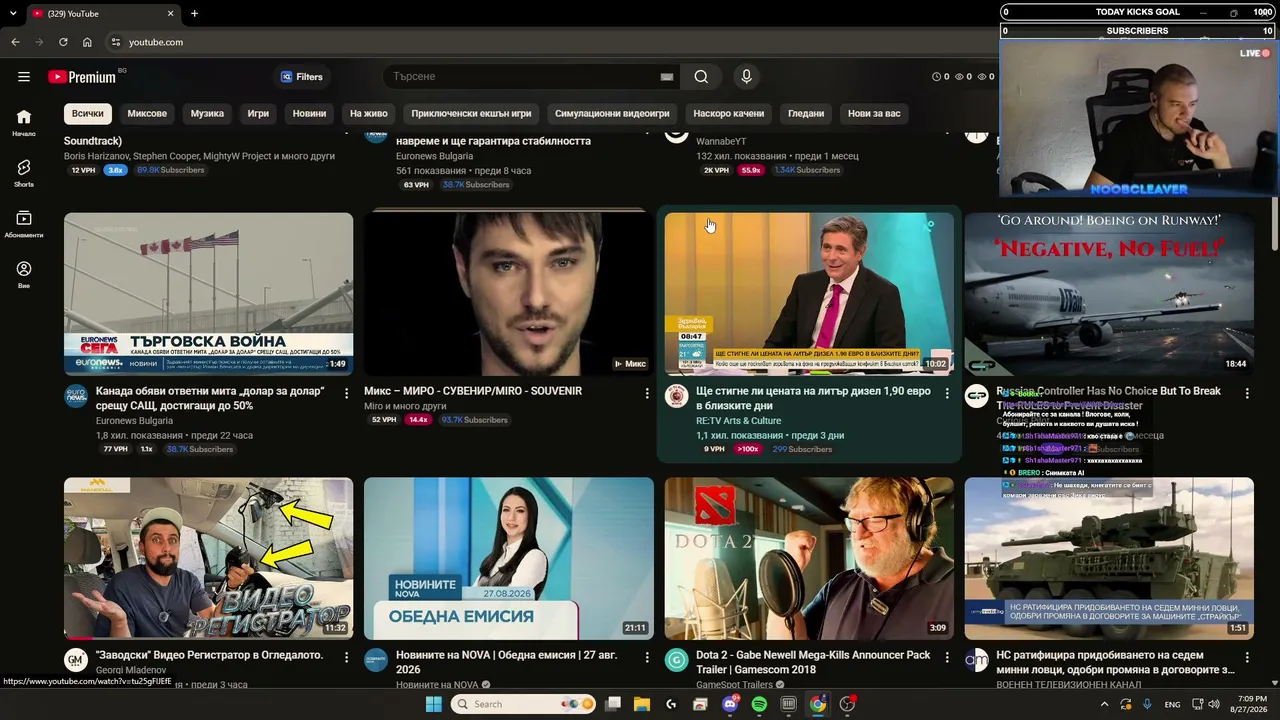Select the Гледани filter chip

[x=806, y=113]
